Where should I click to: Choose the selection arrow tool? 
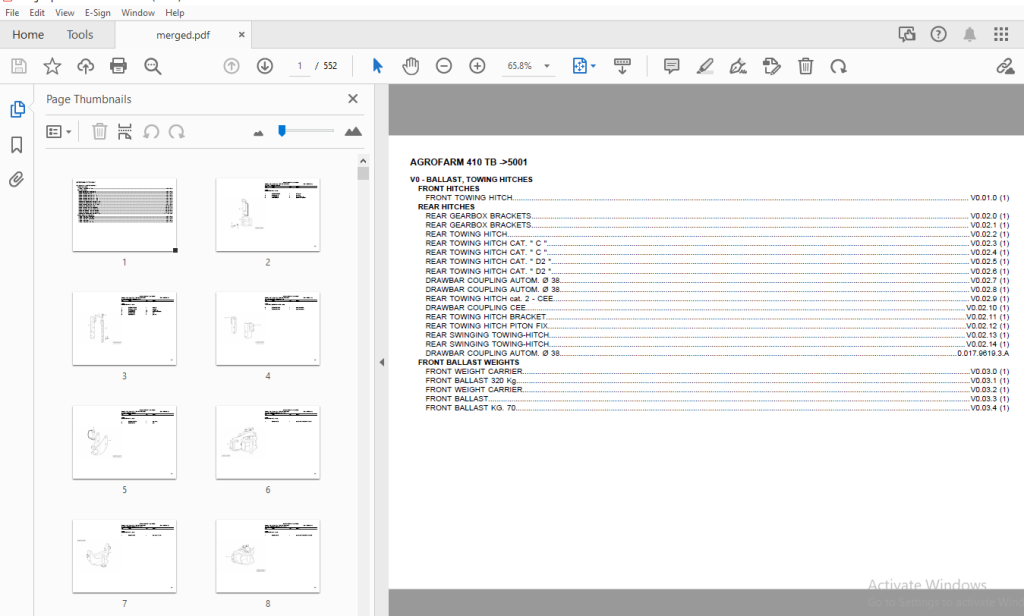(x=377, y=66)
